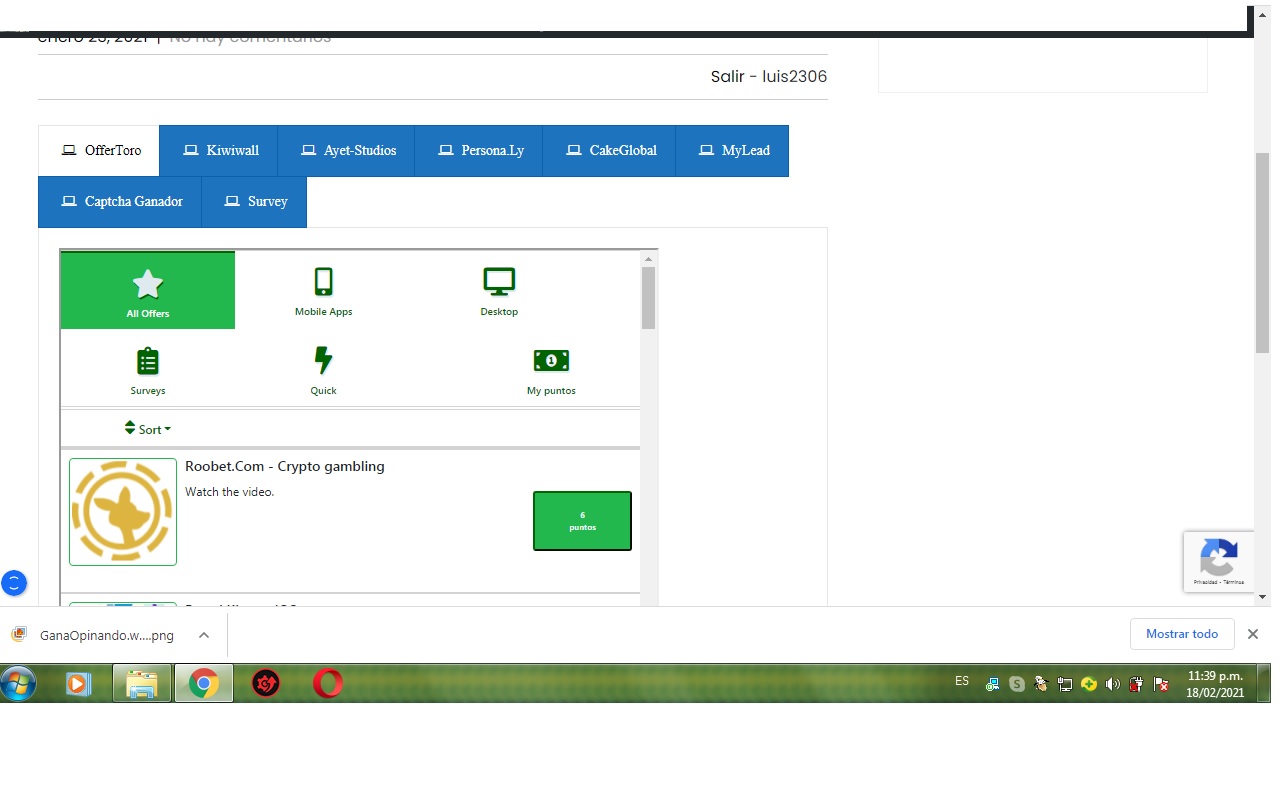Click the wired monitor tray icon
The image size is (1280, 800).
point(1065,685)
